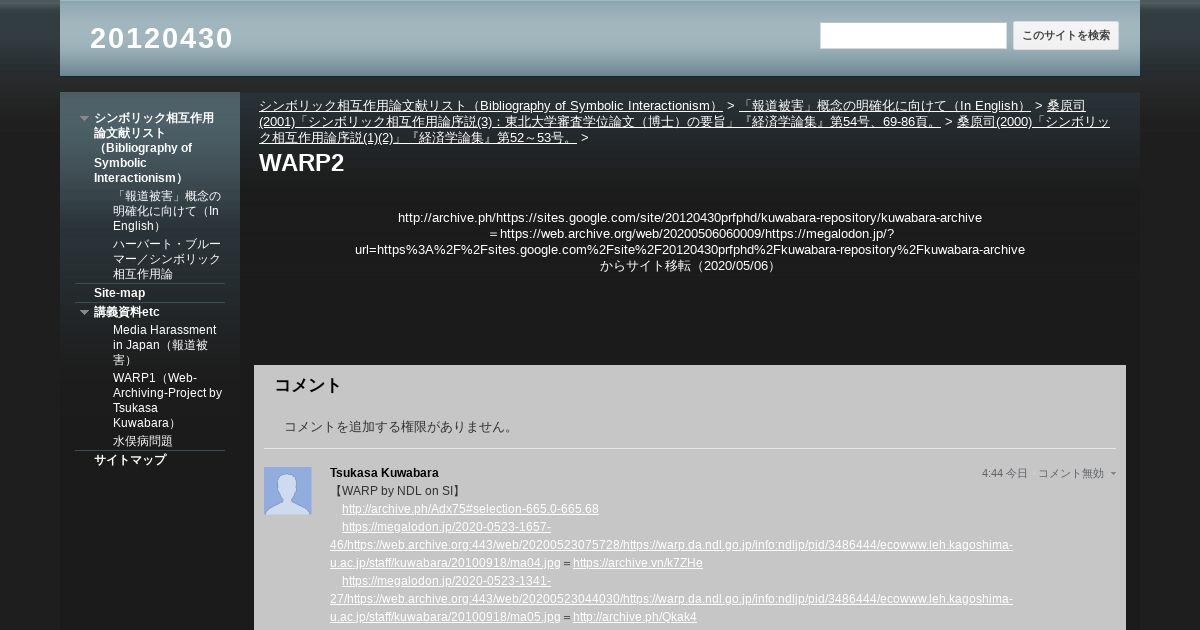This screenshot has width=1200, height=630.
Task: Click the コメントを追加する権限がありません notice
Action: pyautogui.click(x=399, y=427)
